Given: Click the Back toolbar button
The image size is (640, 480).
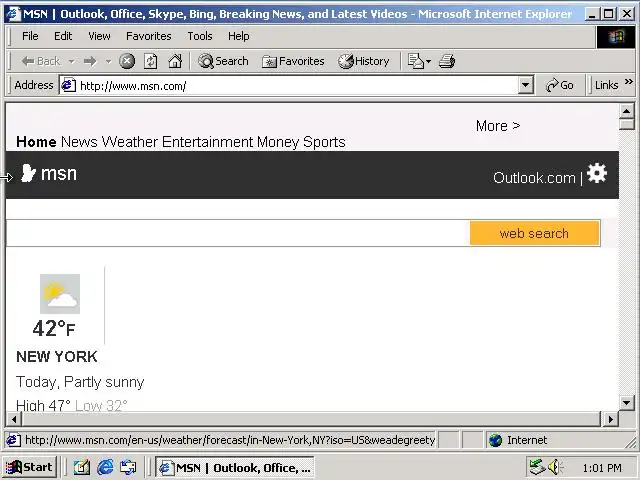Looking at the screenshot, I should click(x=41, y=61).
